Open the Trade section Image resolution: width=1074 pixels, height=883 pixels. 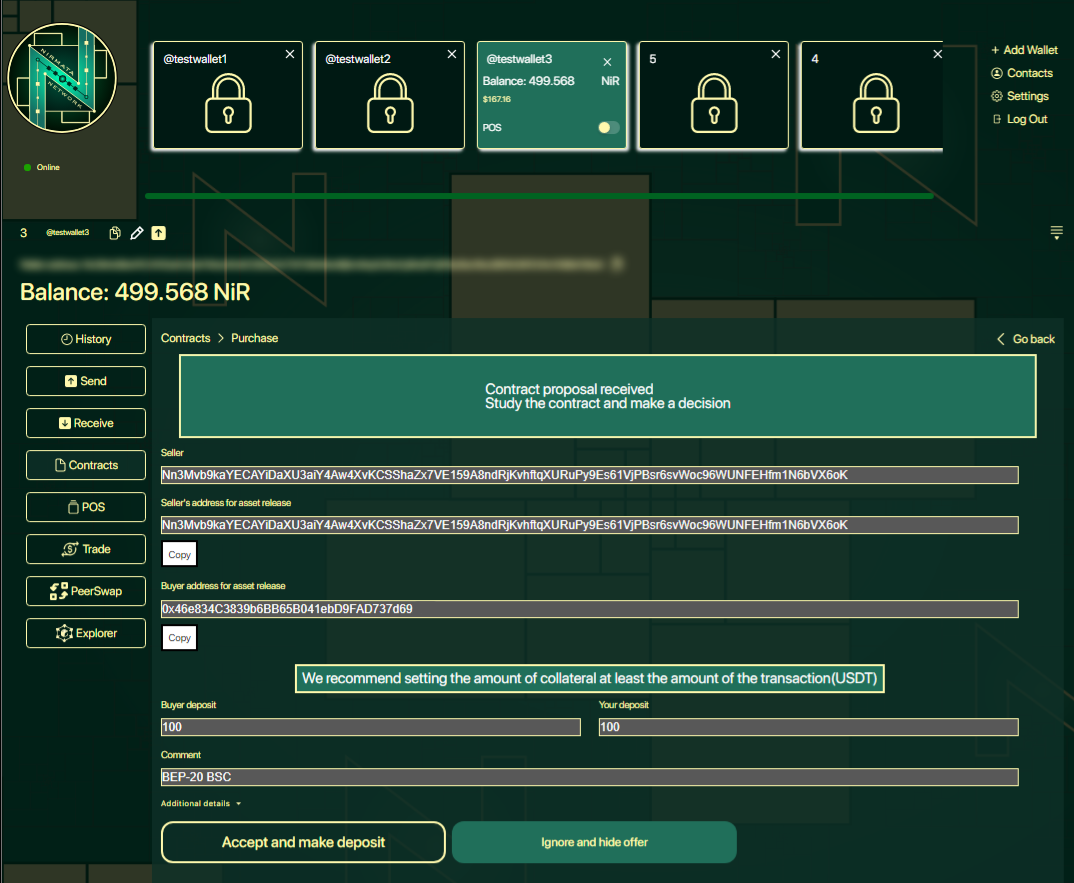86,549
